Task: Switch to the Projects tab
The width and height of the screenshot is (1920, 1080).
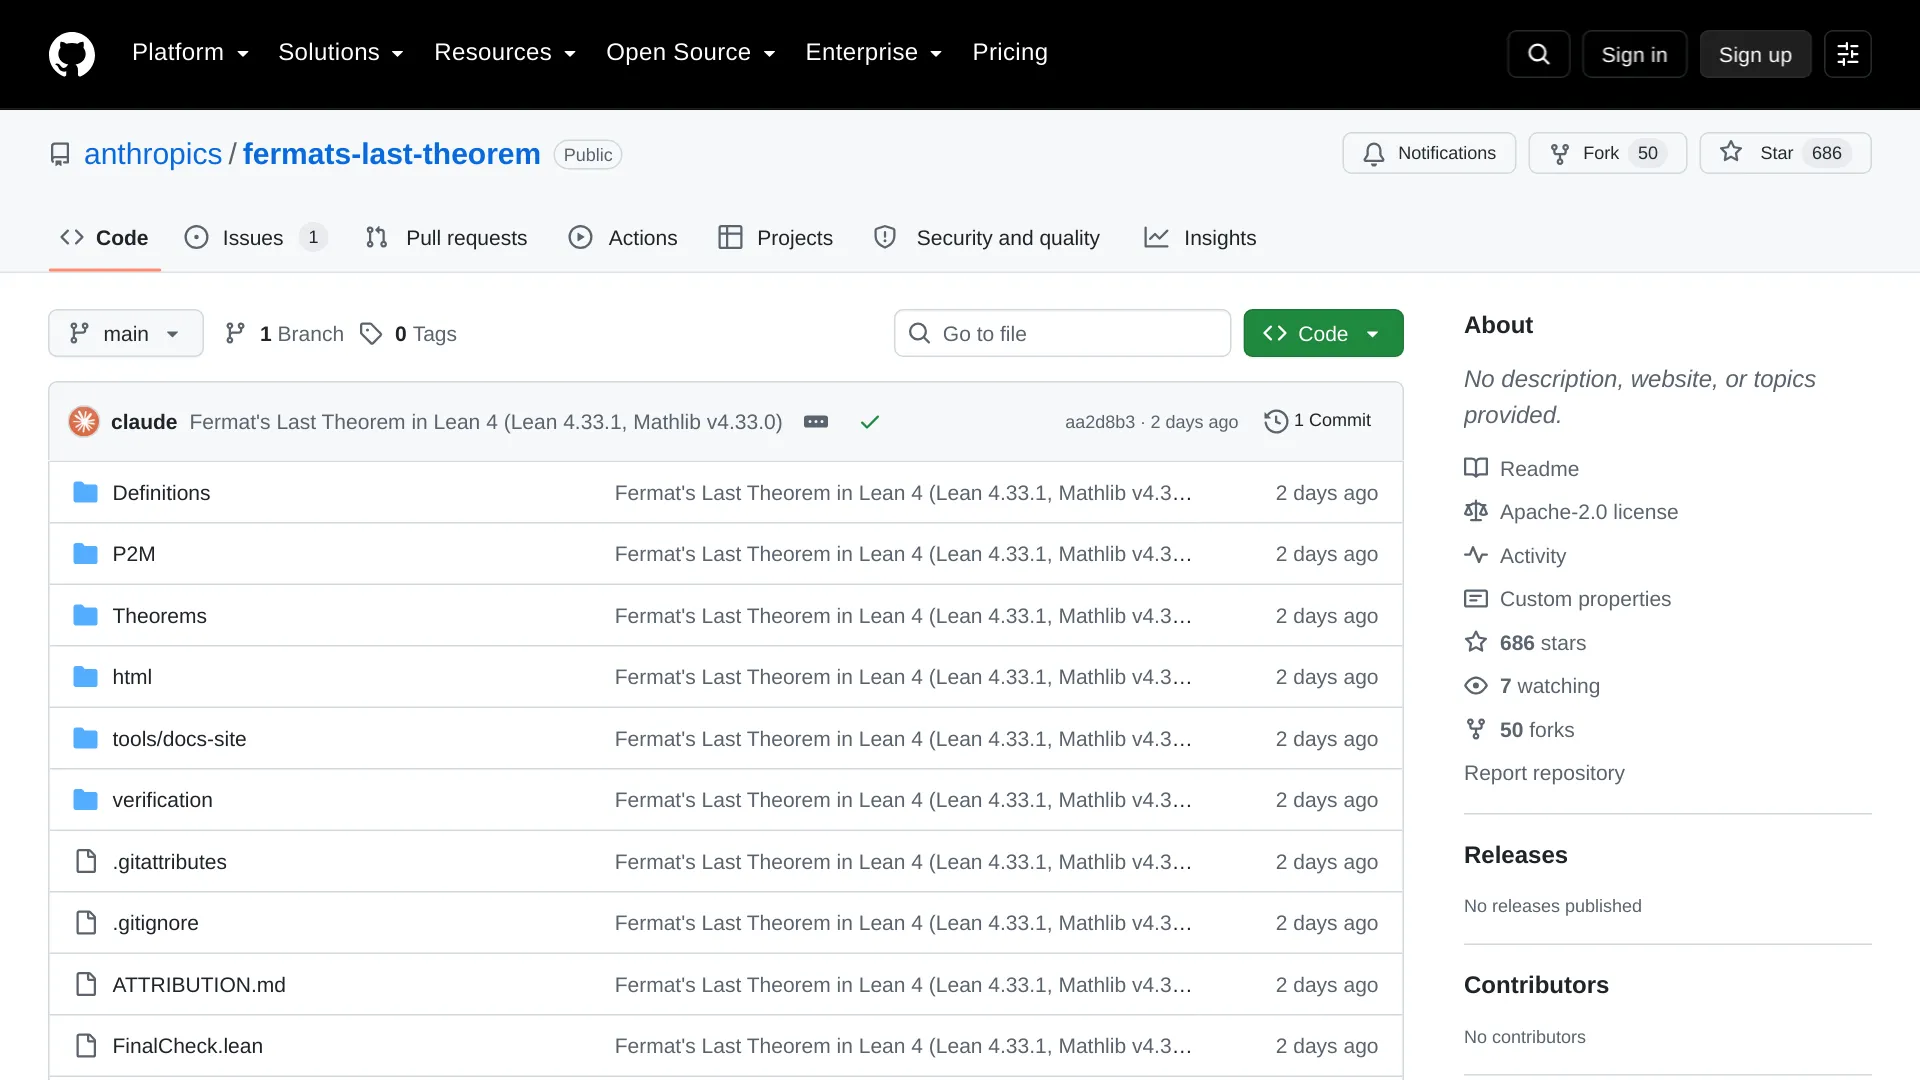Action: pyautogui.click(x=775, y=238)
